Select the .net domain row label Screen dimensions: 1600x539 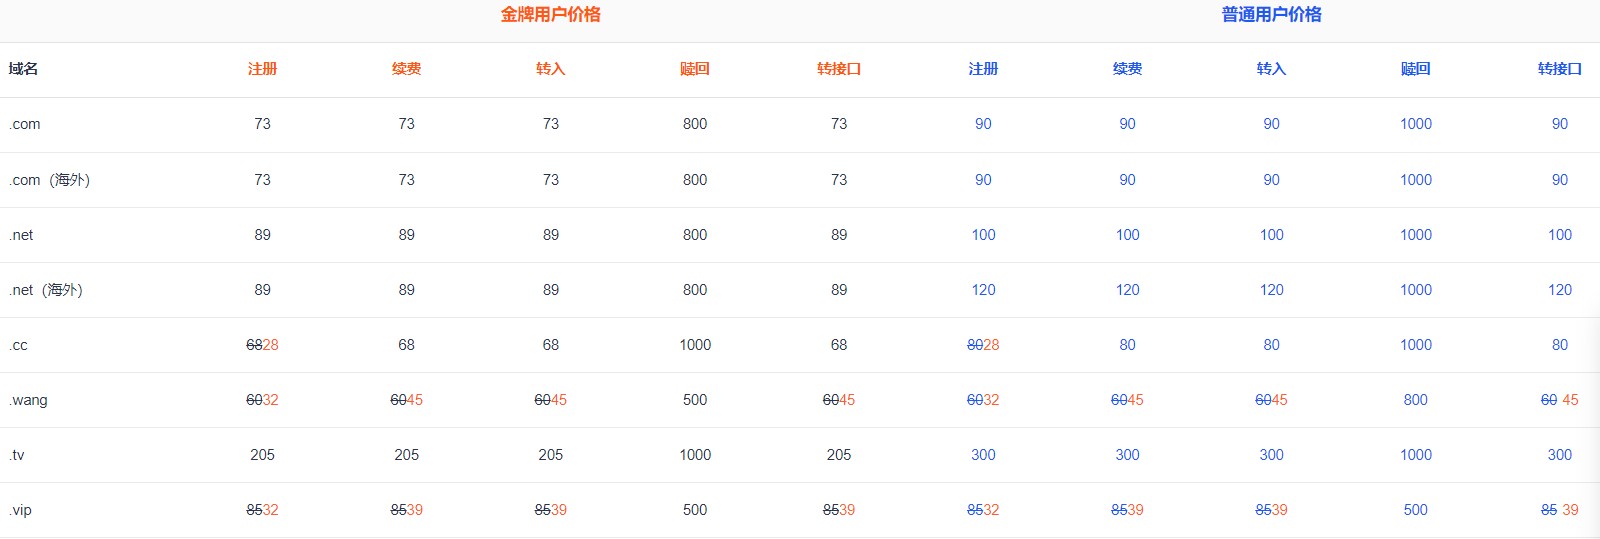point(21,235)
